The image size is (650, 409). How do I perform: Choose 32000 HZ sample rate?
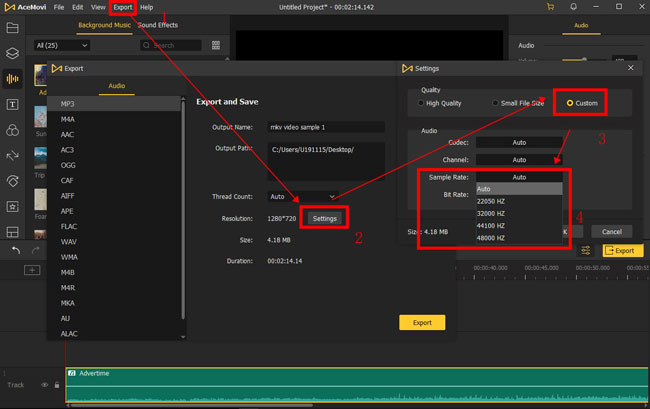tap(519, 213)
